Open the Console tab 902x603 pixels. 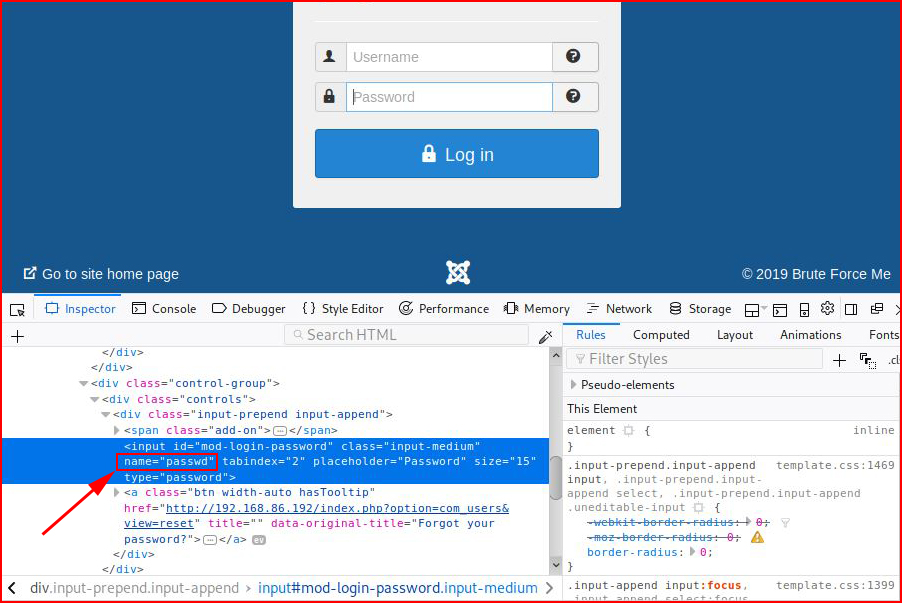tap(164, 309)
